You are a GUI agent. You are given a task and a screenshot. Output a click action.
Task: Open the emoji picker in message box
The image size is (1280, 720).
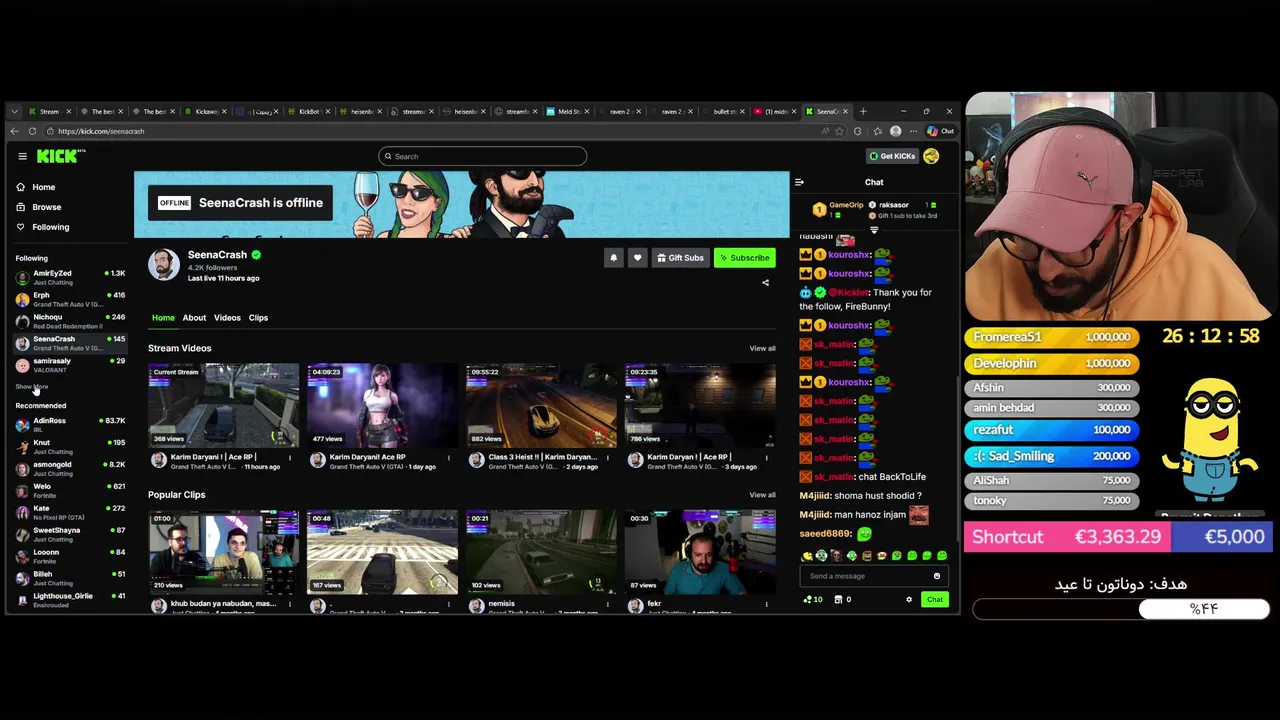936,576
